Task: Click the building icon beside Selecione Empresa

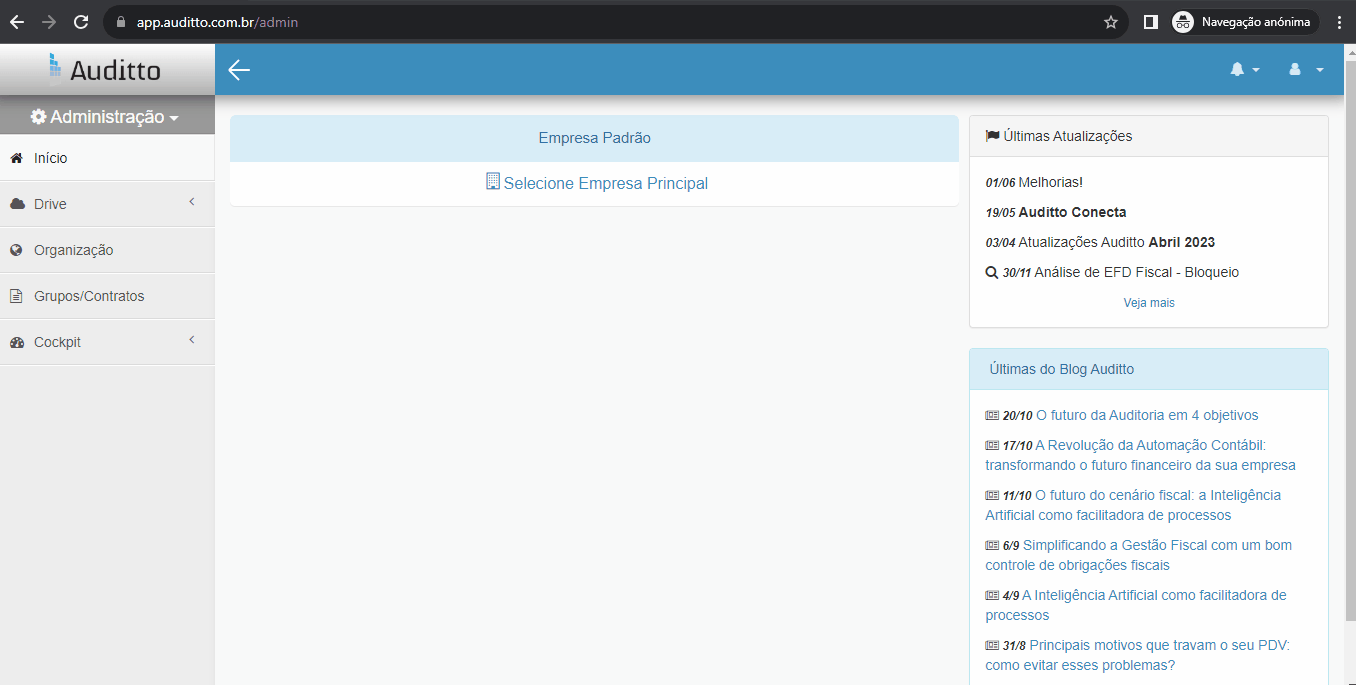Action: point(492,182)
